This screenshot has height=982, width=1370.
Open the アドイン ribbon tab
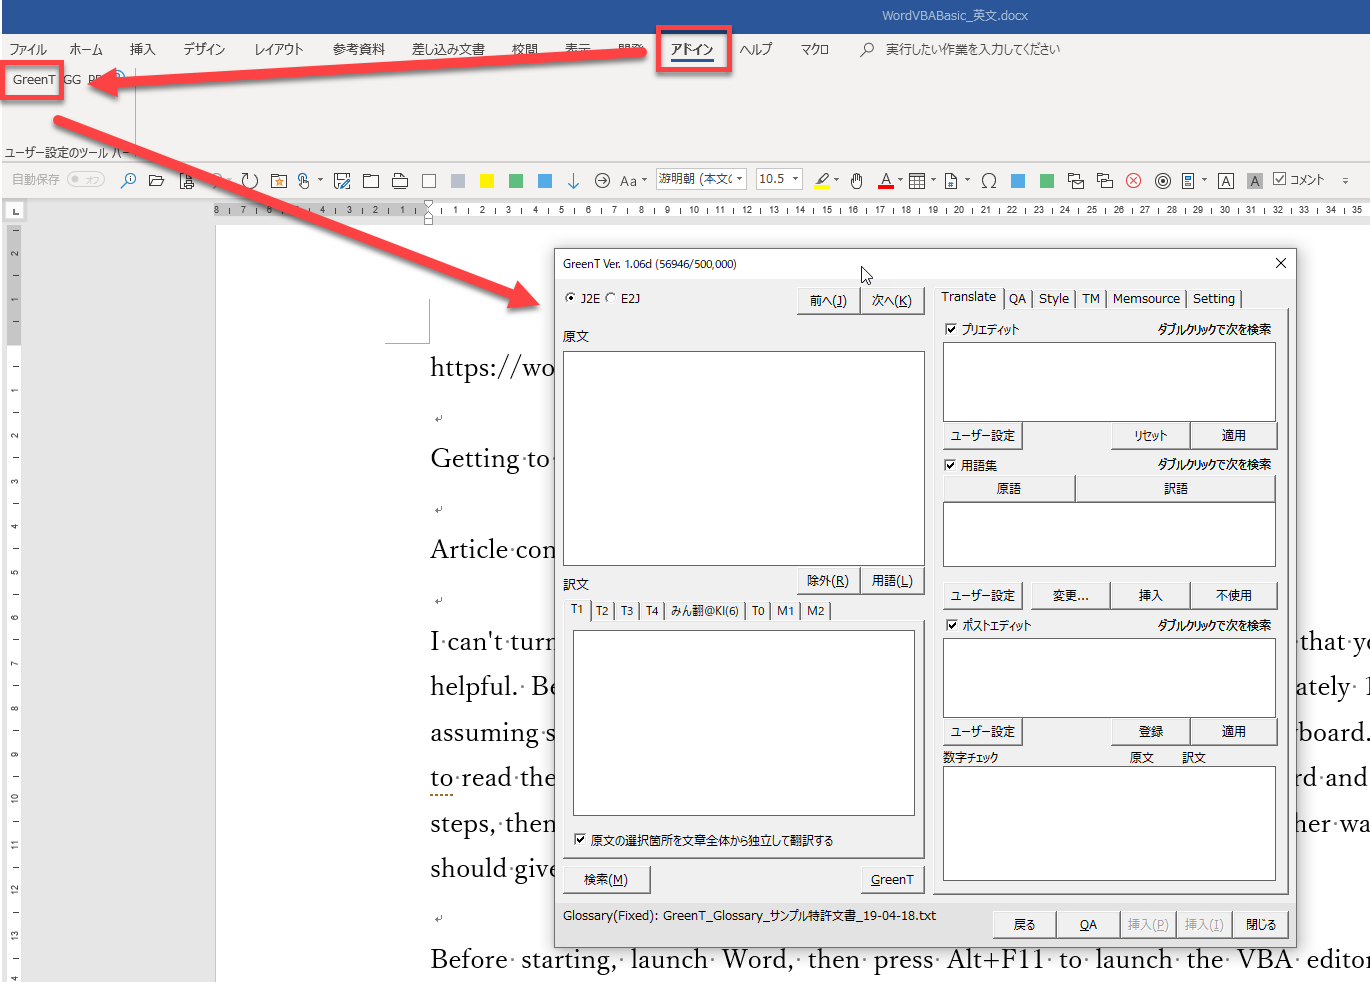pyautogui.click(x=692, y=49)
